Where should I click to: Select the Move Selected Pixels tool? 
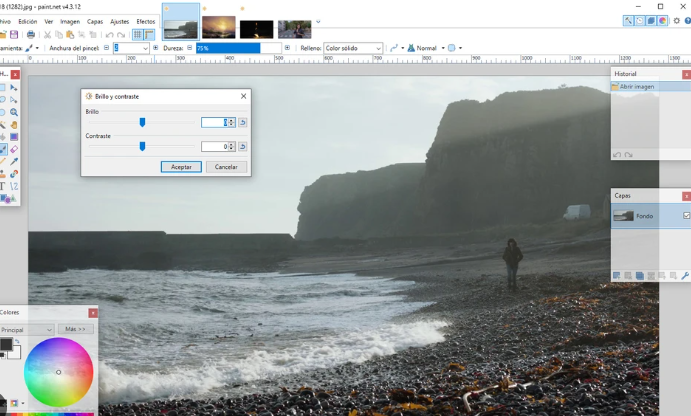(14, 88)
